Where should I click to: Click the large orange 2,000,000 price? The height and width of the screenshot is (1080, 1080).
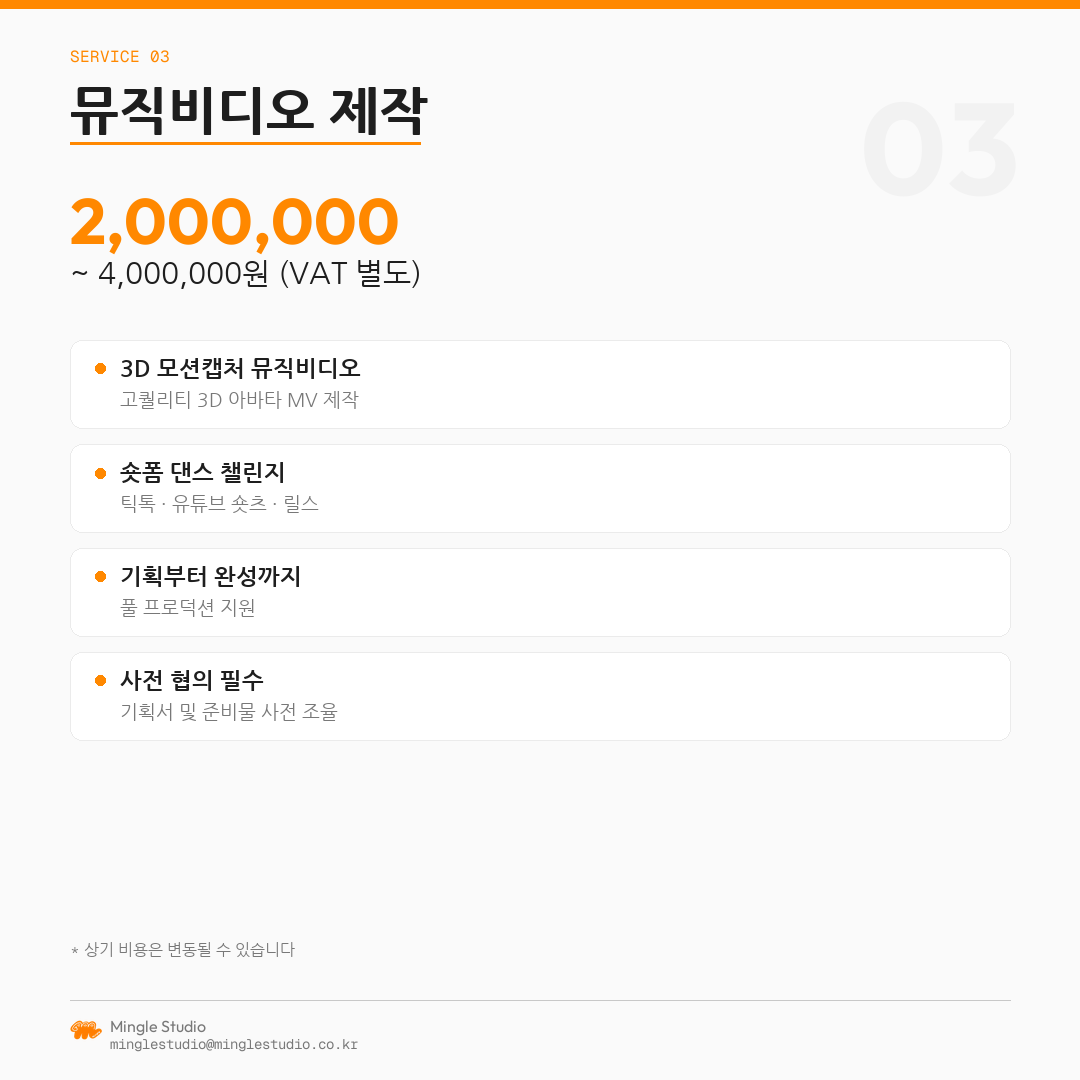(234, 222)
